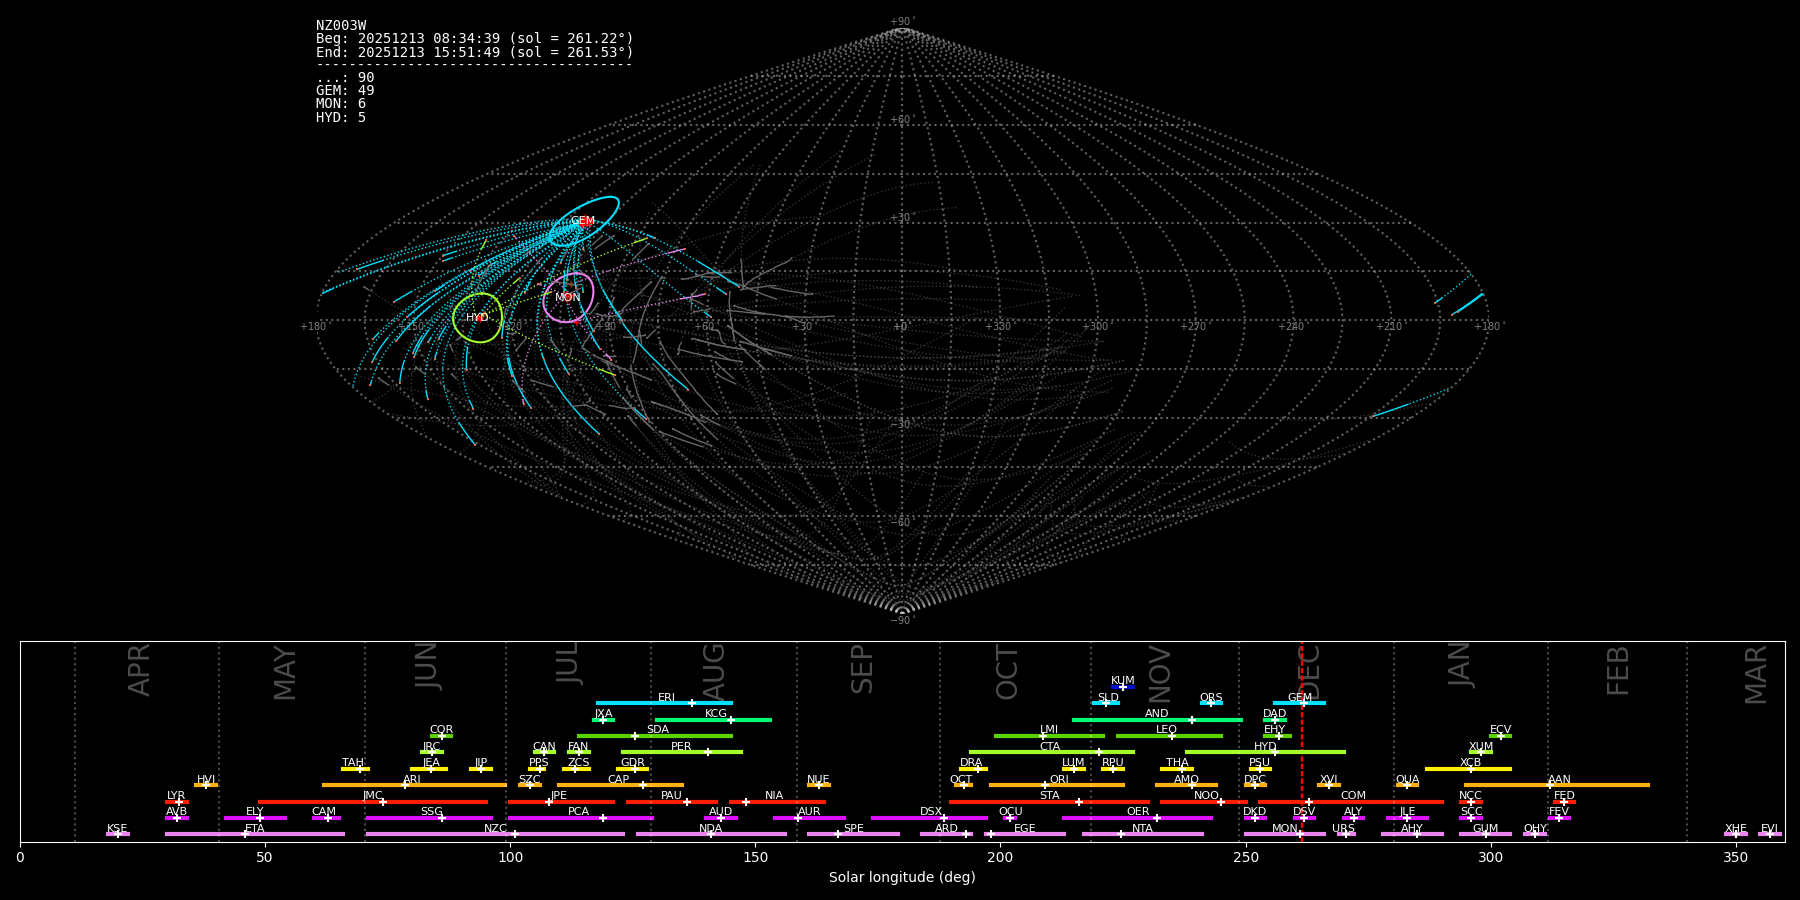
Task: Click the OER purple activity bar
Action: pyautogui.click(x=1137, y=818)
